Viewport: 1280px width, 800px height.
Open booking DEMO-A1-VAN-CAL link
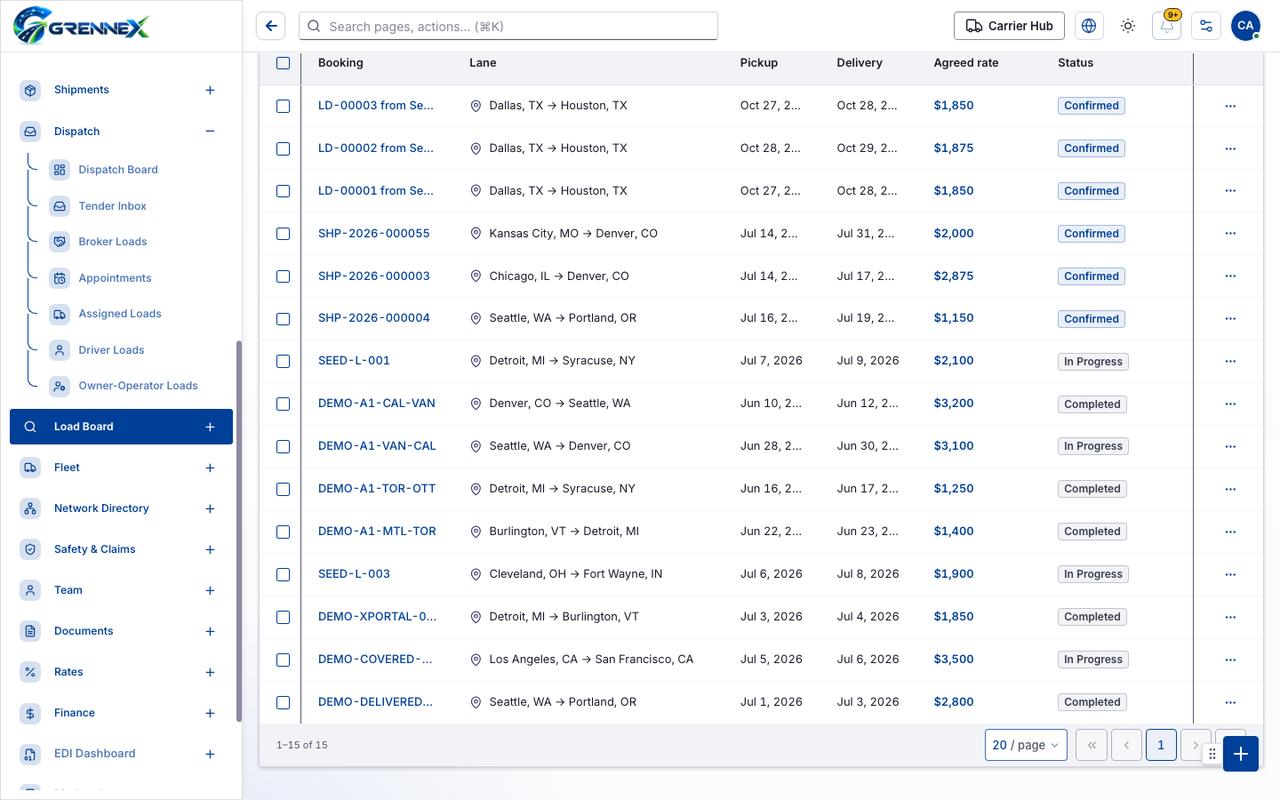click(377, 446)
